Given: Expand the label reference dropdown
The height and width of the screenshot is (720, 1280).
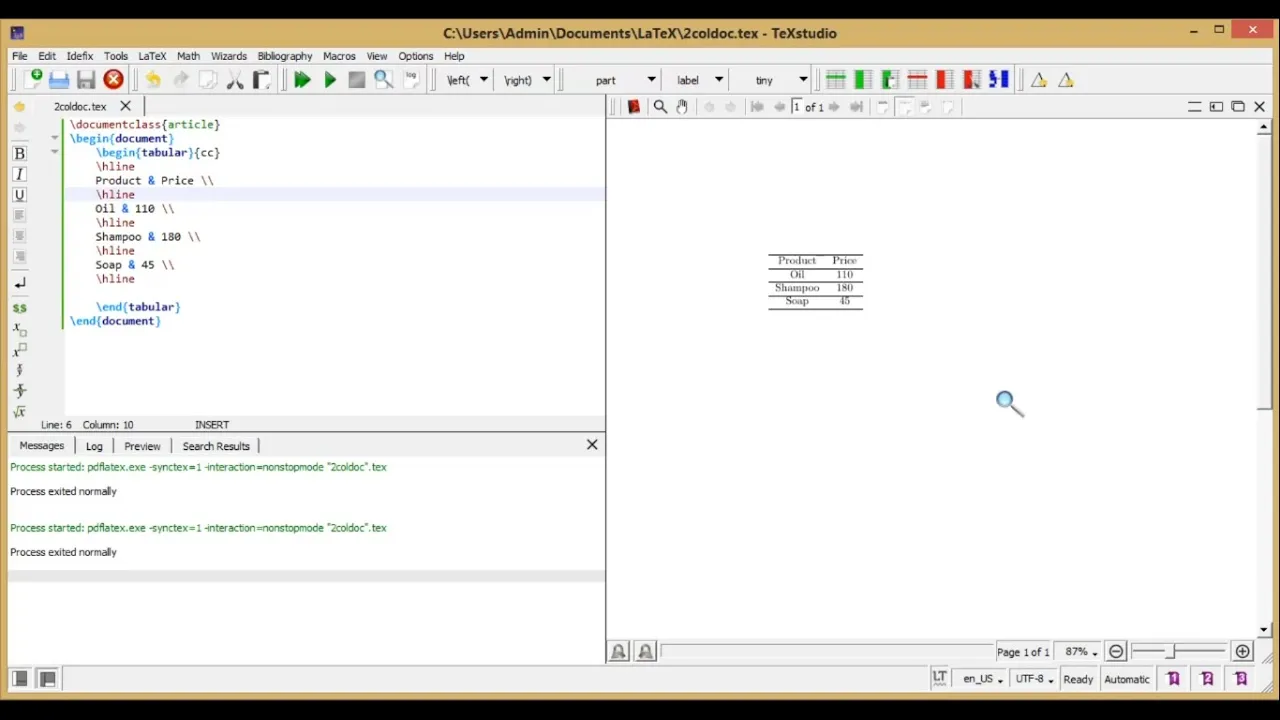Looking at the screenshot, I should (x=718, y=80).
